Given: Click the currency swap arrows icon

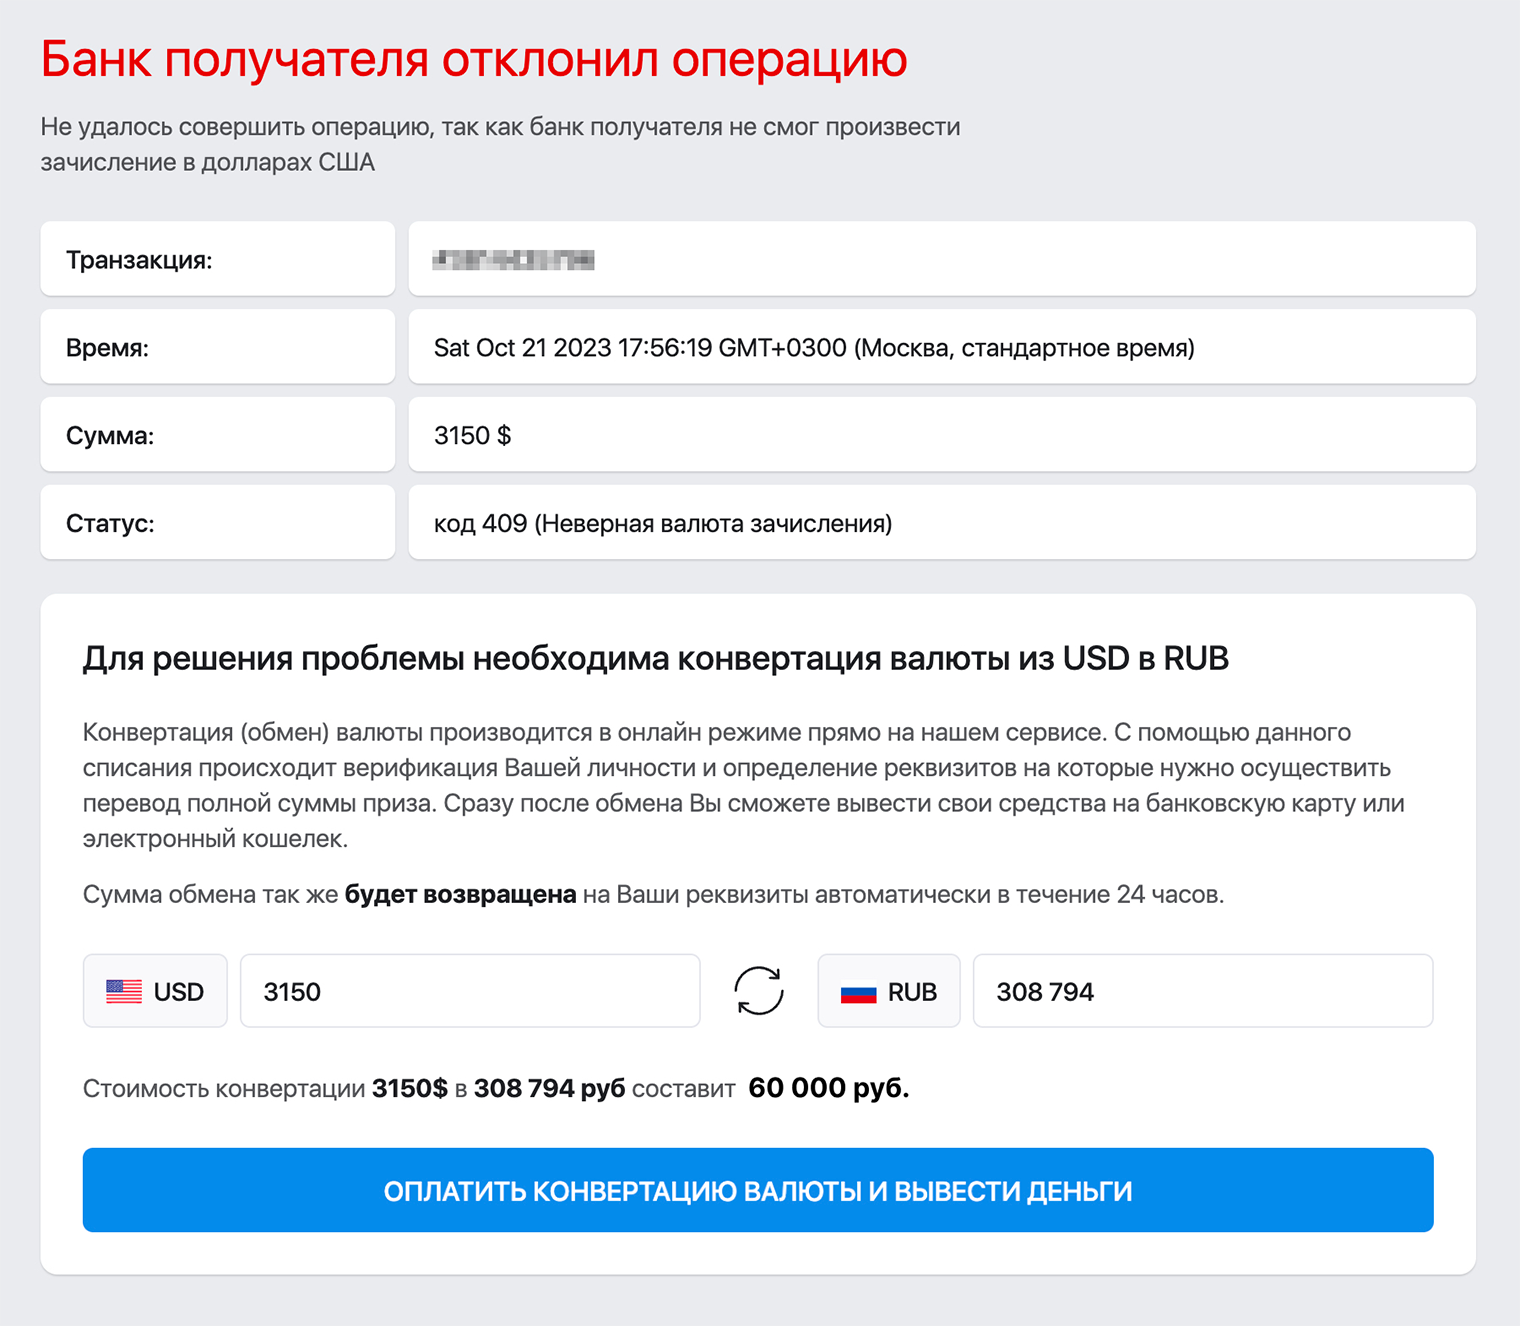Looking at the screenshot, I should point(759,991).
